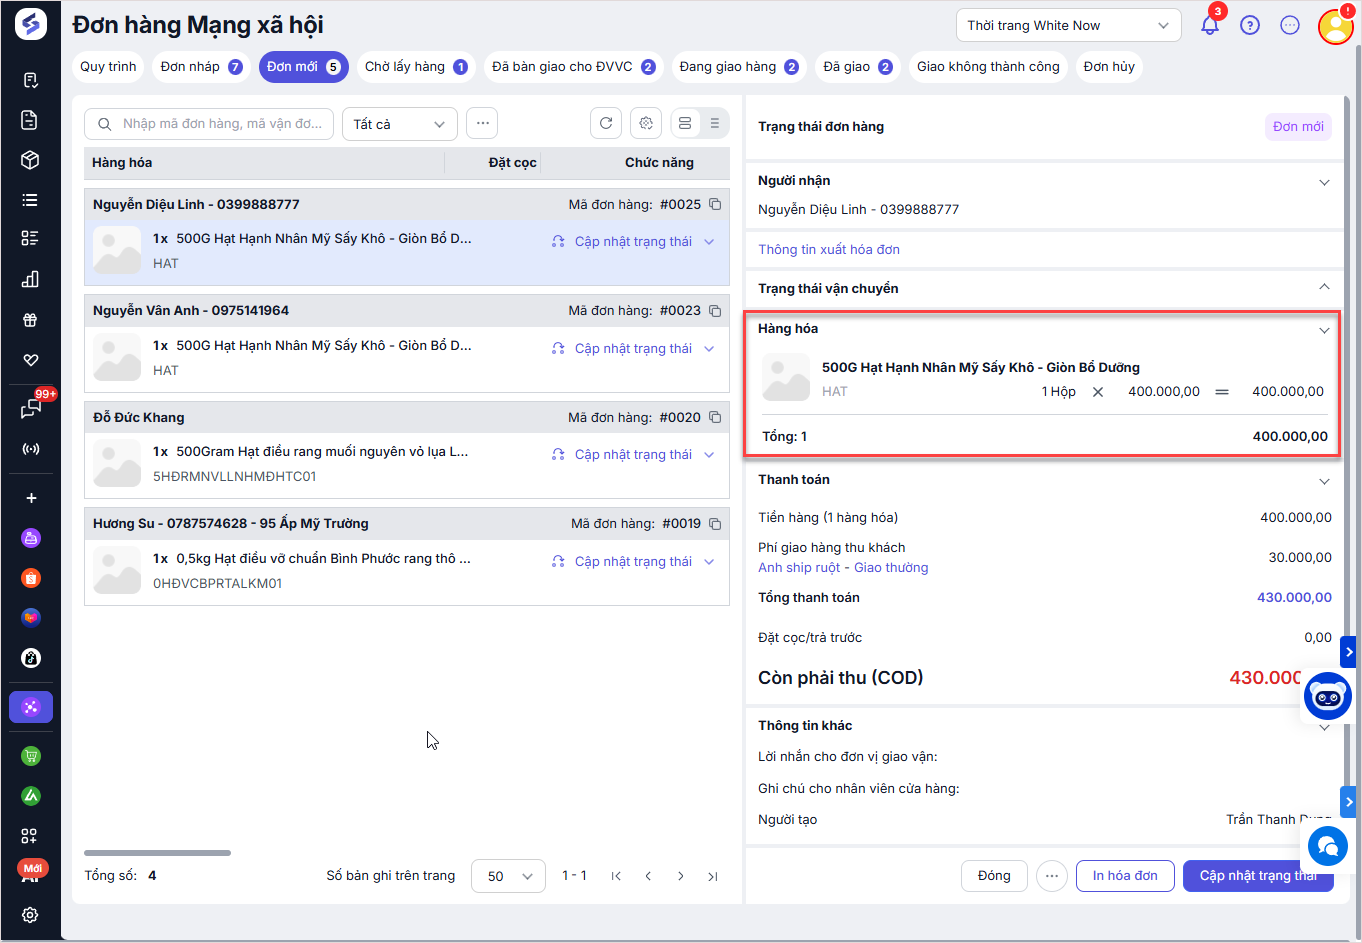Image resolution: width=1362 pixels, height=943 pixels.
Task: Open the Thời trang White Now dropdown
Action: coord(1068,26)
